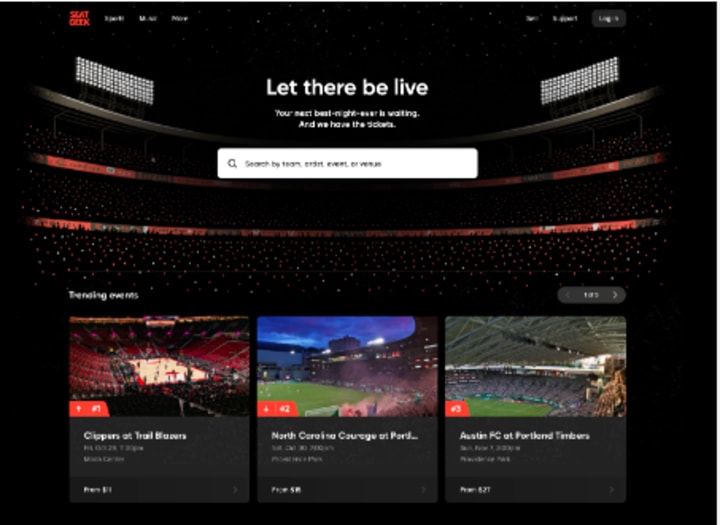Viewport: 720px width, 525px height.
Task: Open the Support link
Action: tap(565, 18)
